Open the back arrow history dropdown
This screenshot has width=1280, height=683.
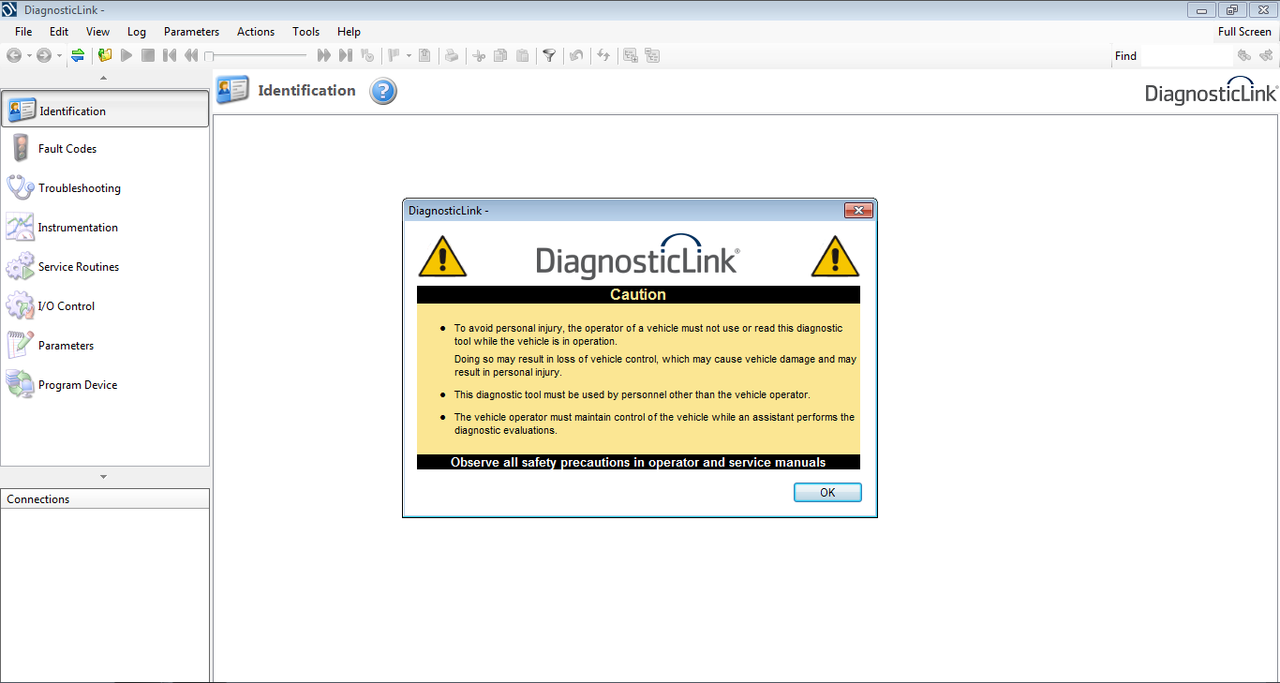click(x=29, y=56)
